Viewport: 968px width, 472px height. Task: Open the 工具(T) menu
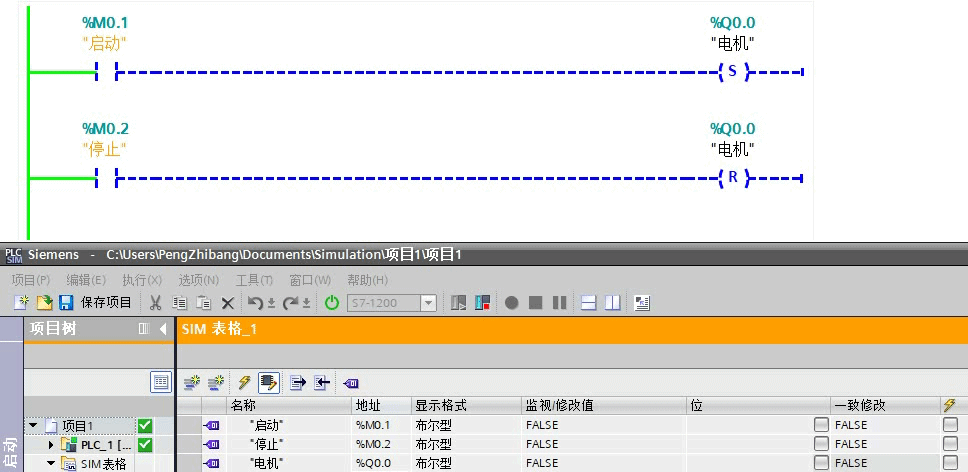tap(254, 280)
